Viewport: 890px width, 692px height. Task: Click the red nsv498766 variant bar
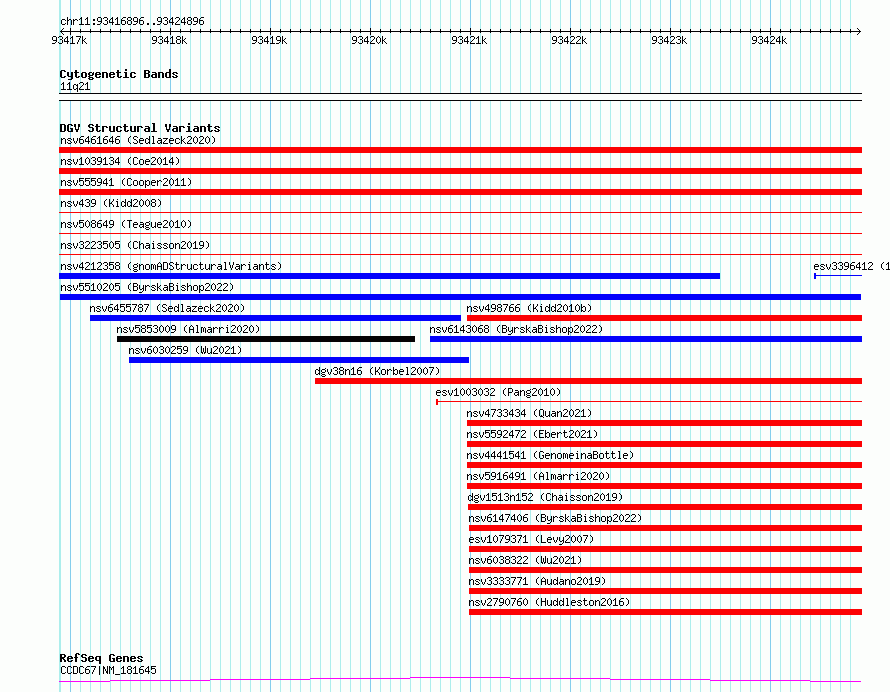click(664, 318)
